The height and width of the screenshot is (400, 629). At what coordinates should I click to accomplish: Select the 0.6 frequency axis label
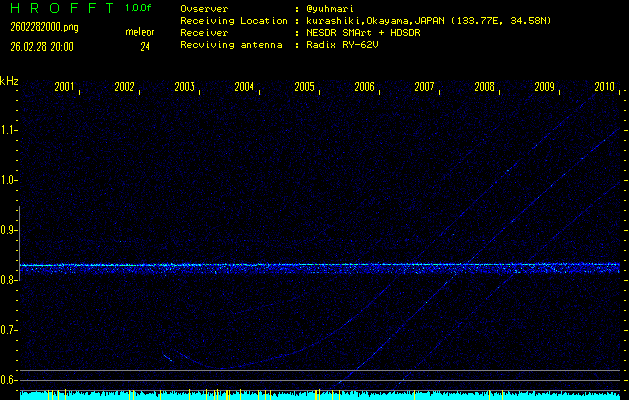pos(9,380)
